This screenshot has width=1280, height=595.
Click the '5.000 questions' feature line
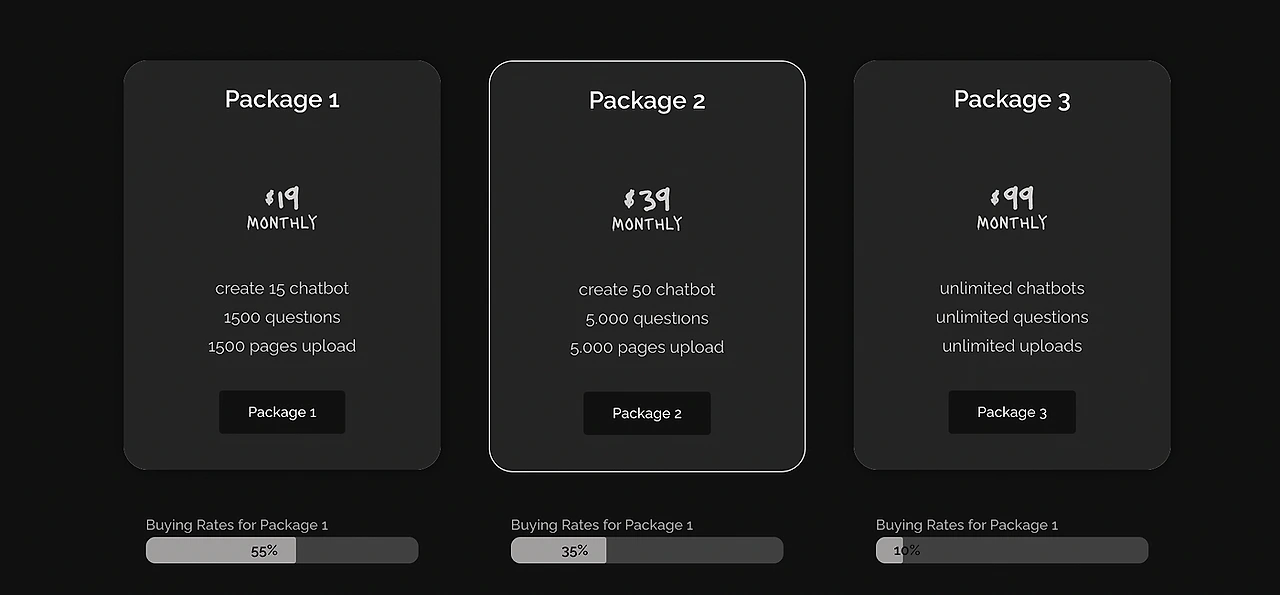[x=647, y=318]
